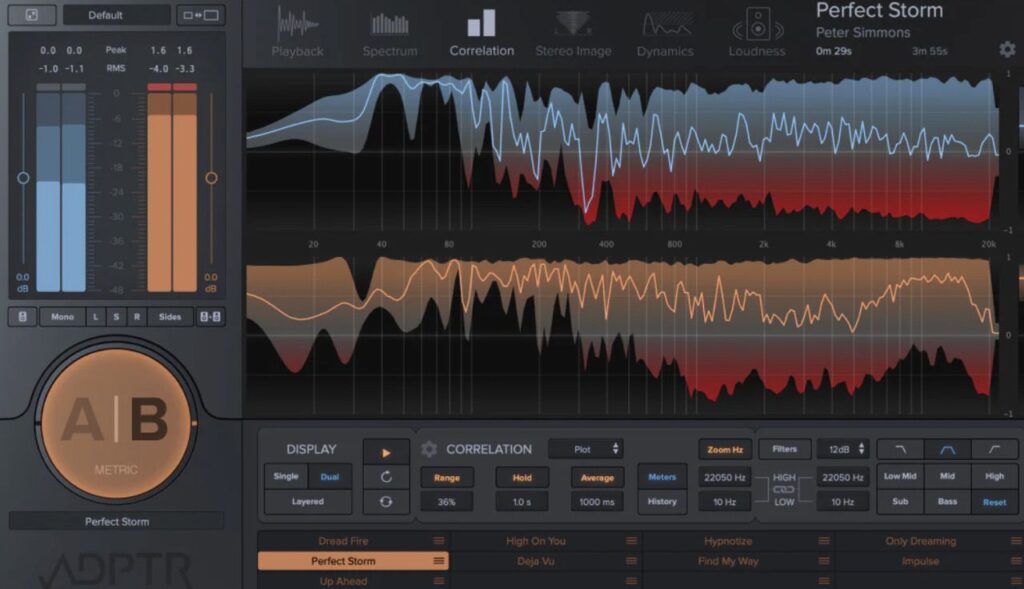
Task: Click the gear icon beside CORRELATION
Action: [429, 449]
